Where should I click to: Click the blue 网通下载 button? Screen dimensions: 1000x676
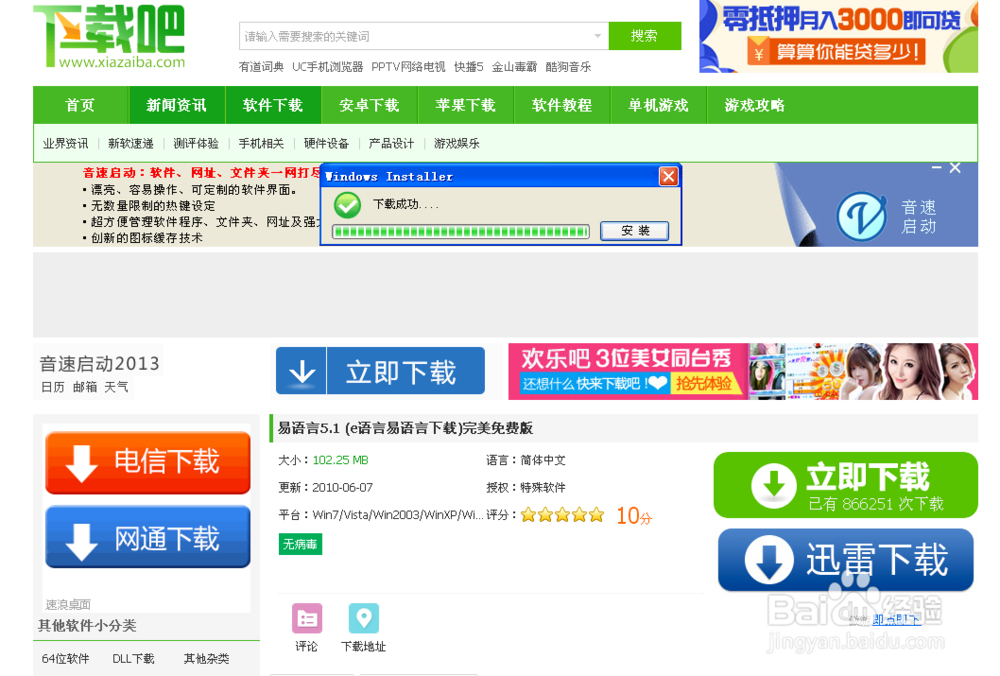coord(148,537)
